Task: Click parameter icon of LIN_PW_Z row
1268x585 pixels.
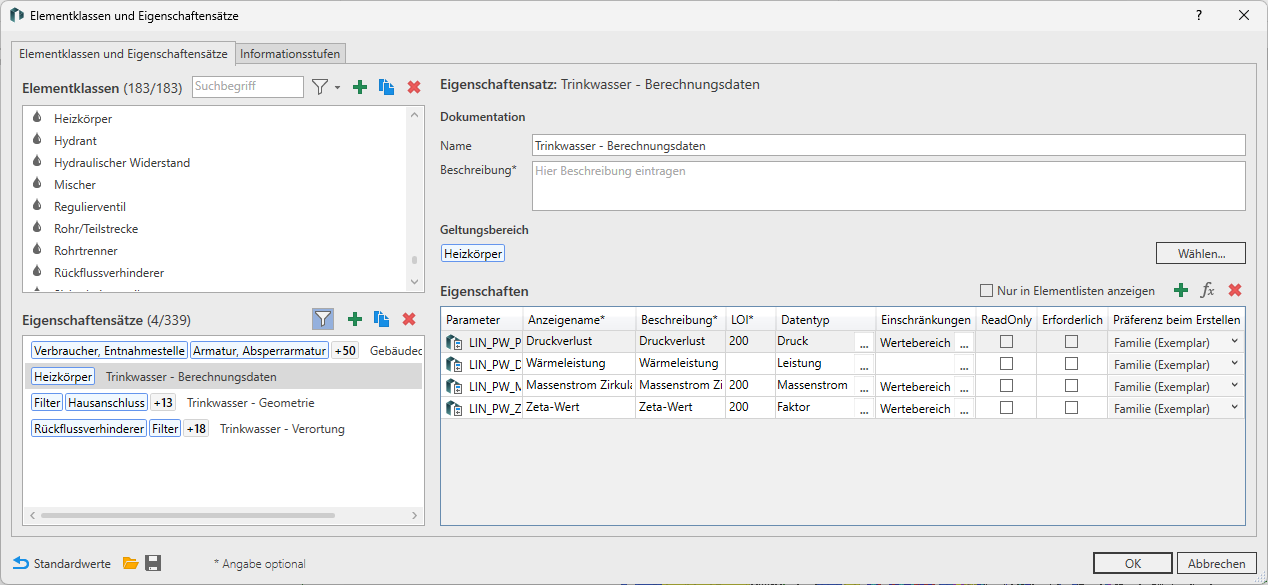Action: pyautogui.click(x=455, y=408)
